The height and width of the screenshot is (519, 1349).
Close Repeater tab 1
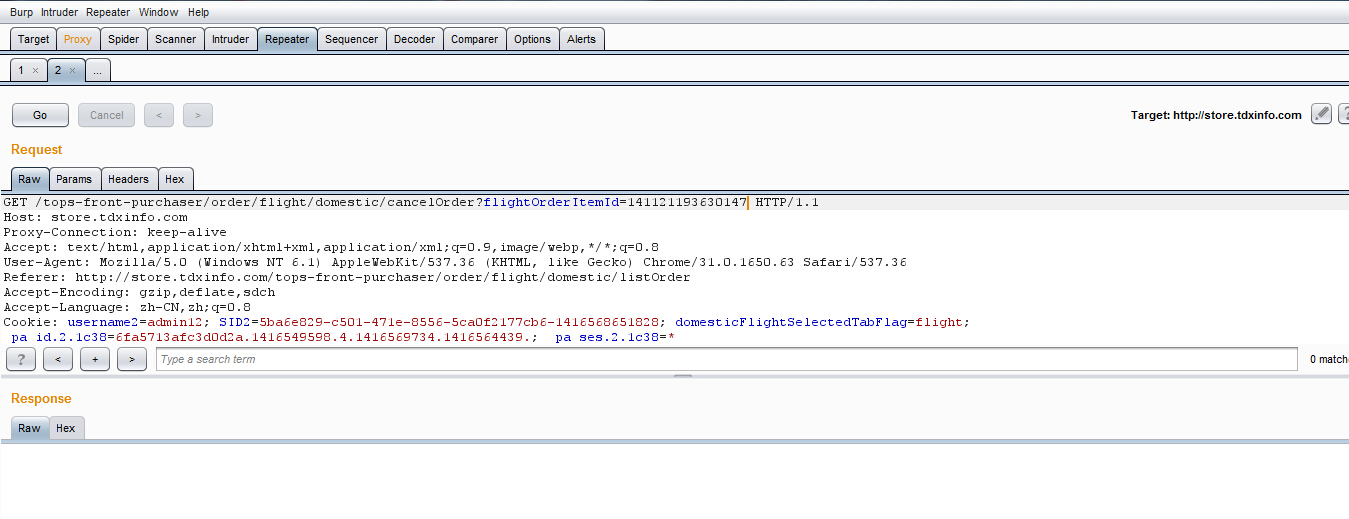[x=35, y=70]
